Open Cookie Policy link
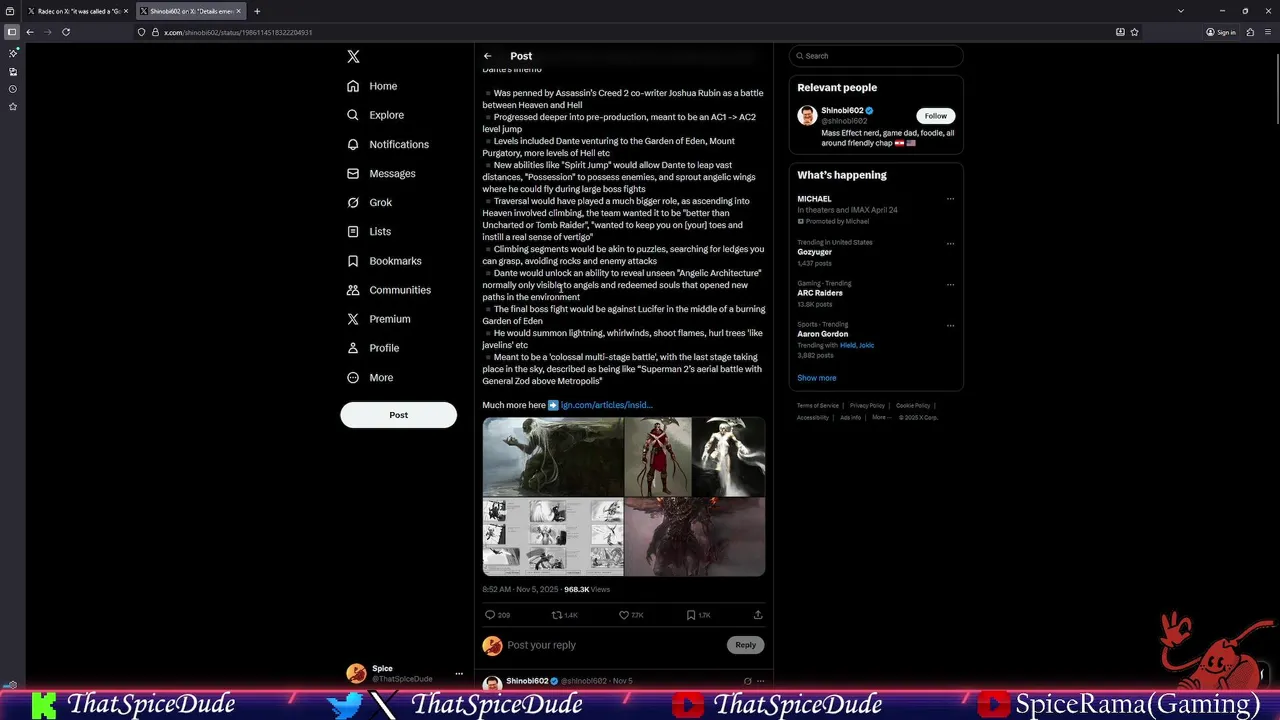 click(913, 406)
